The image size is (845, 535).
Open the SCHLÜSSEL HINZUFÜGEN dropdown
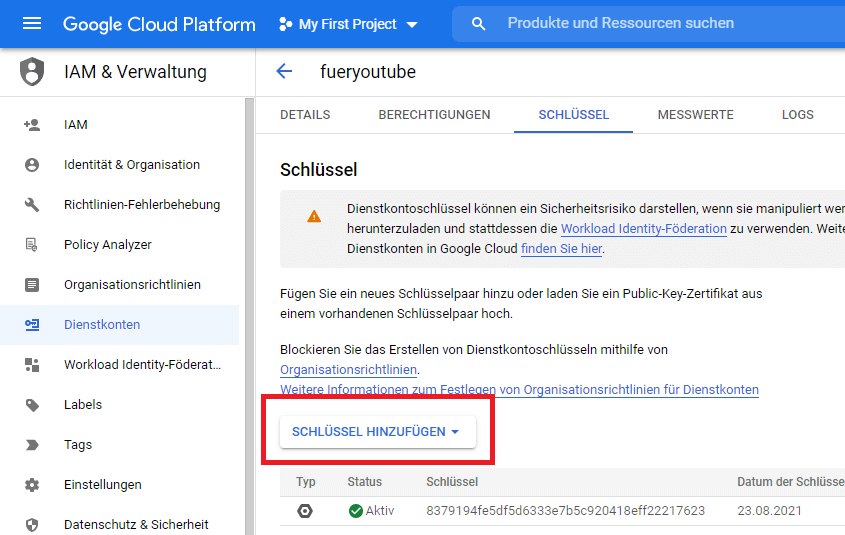(x=377, y=432)
